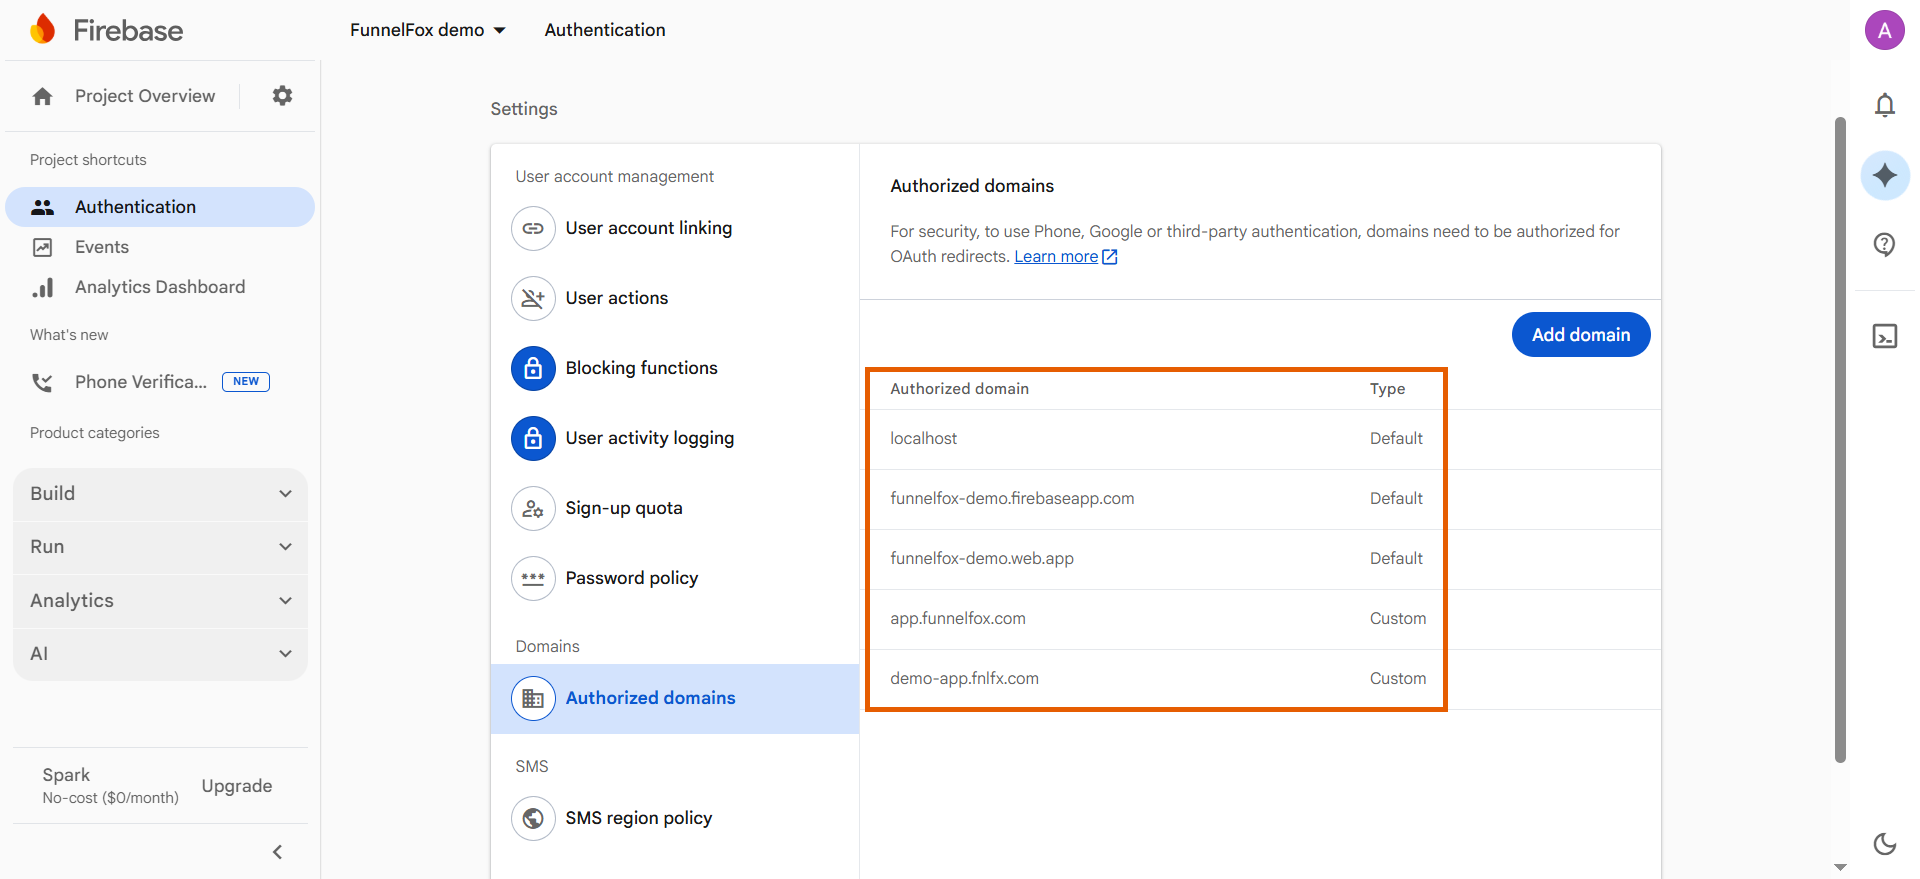The width and height of the screenshot is (1920, 879).
Task: Open User activity logging settings
Action: pyautogui.click(x=675, y=438)
